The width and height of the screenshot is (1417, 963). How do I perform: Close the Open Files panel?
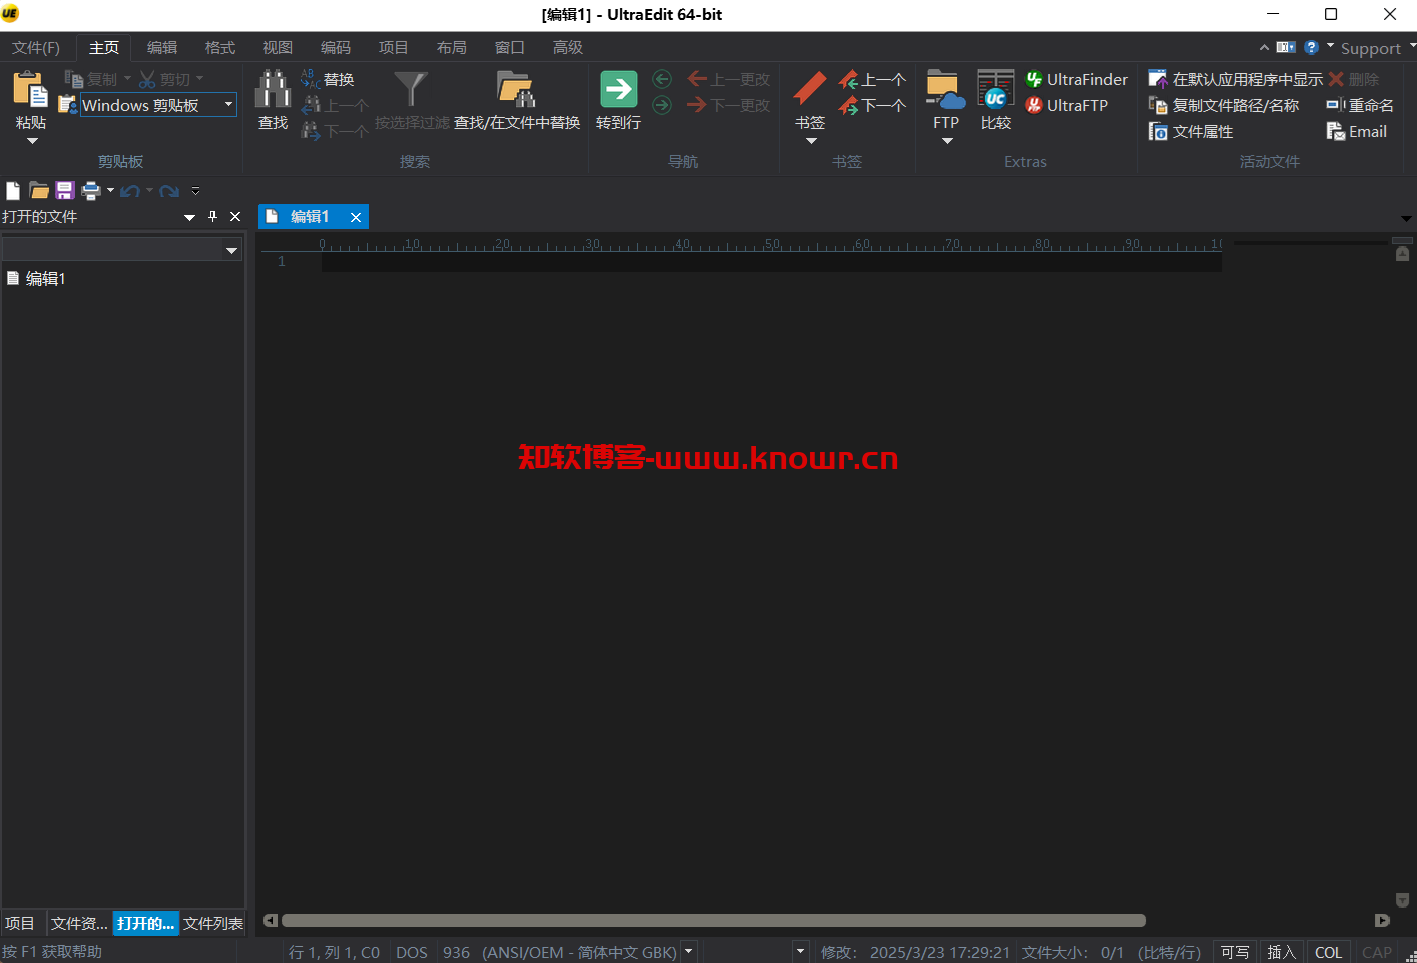(x=235, y=216)
